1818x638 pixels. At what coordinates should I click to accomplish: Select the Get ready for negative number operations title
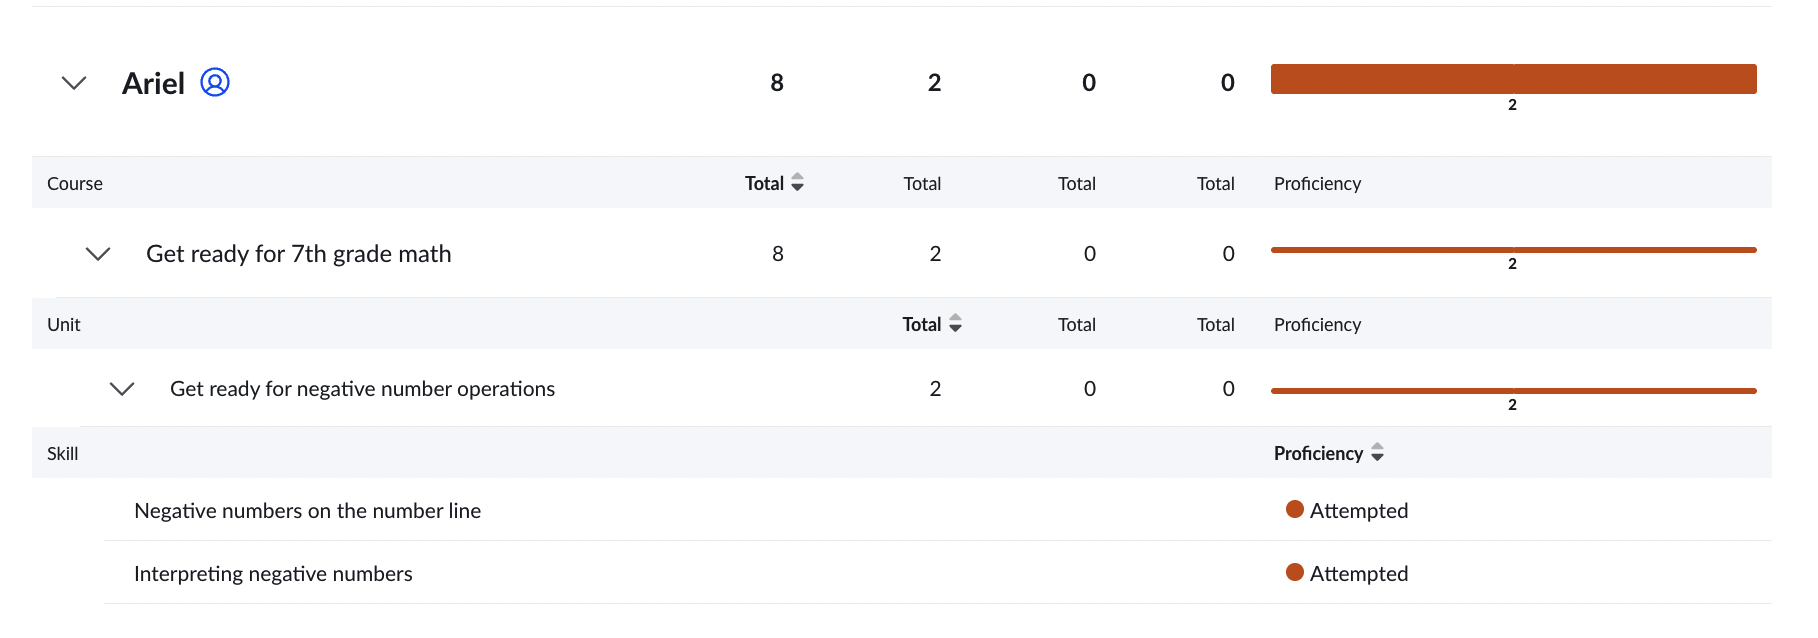coord(363,389)
